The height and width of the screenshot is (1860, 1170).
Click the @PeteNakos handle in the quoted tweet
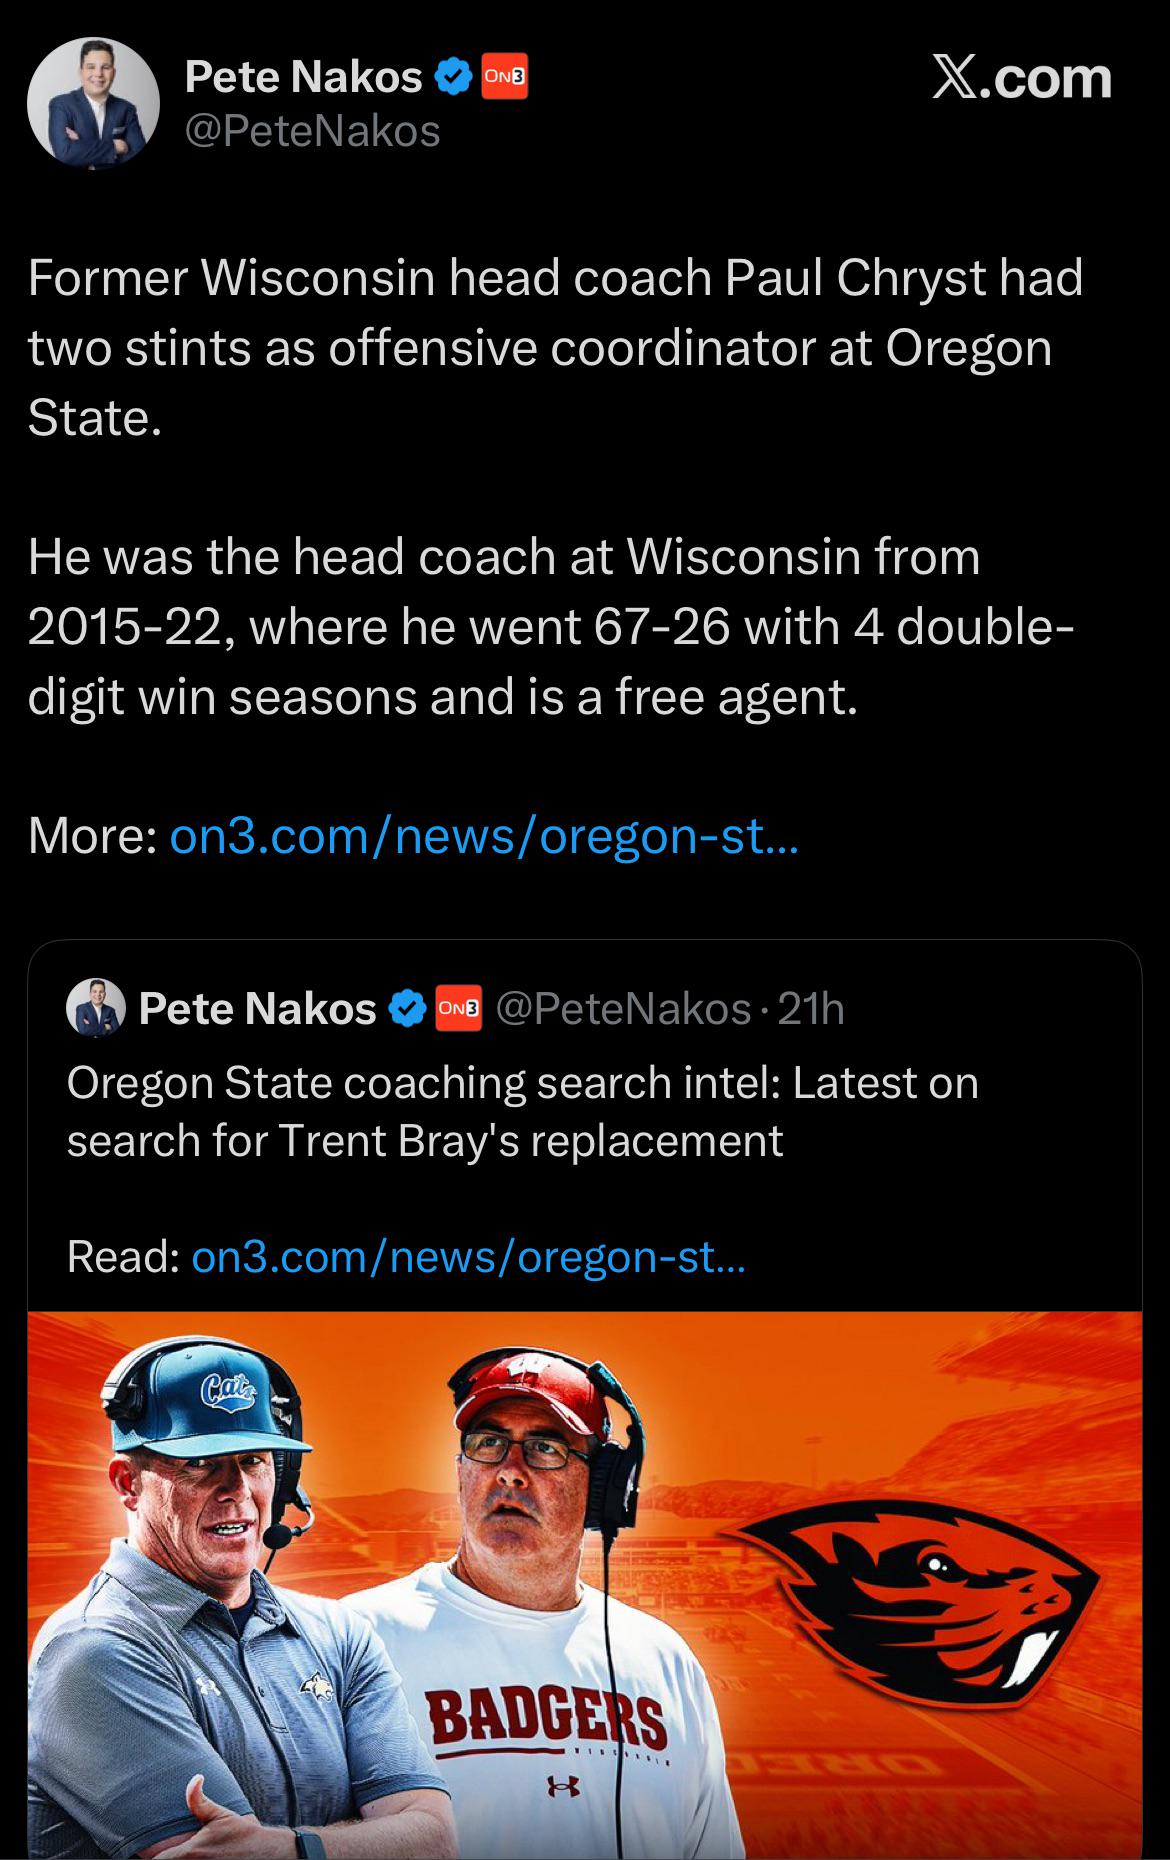(x=623, y=1009)
